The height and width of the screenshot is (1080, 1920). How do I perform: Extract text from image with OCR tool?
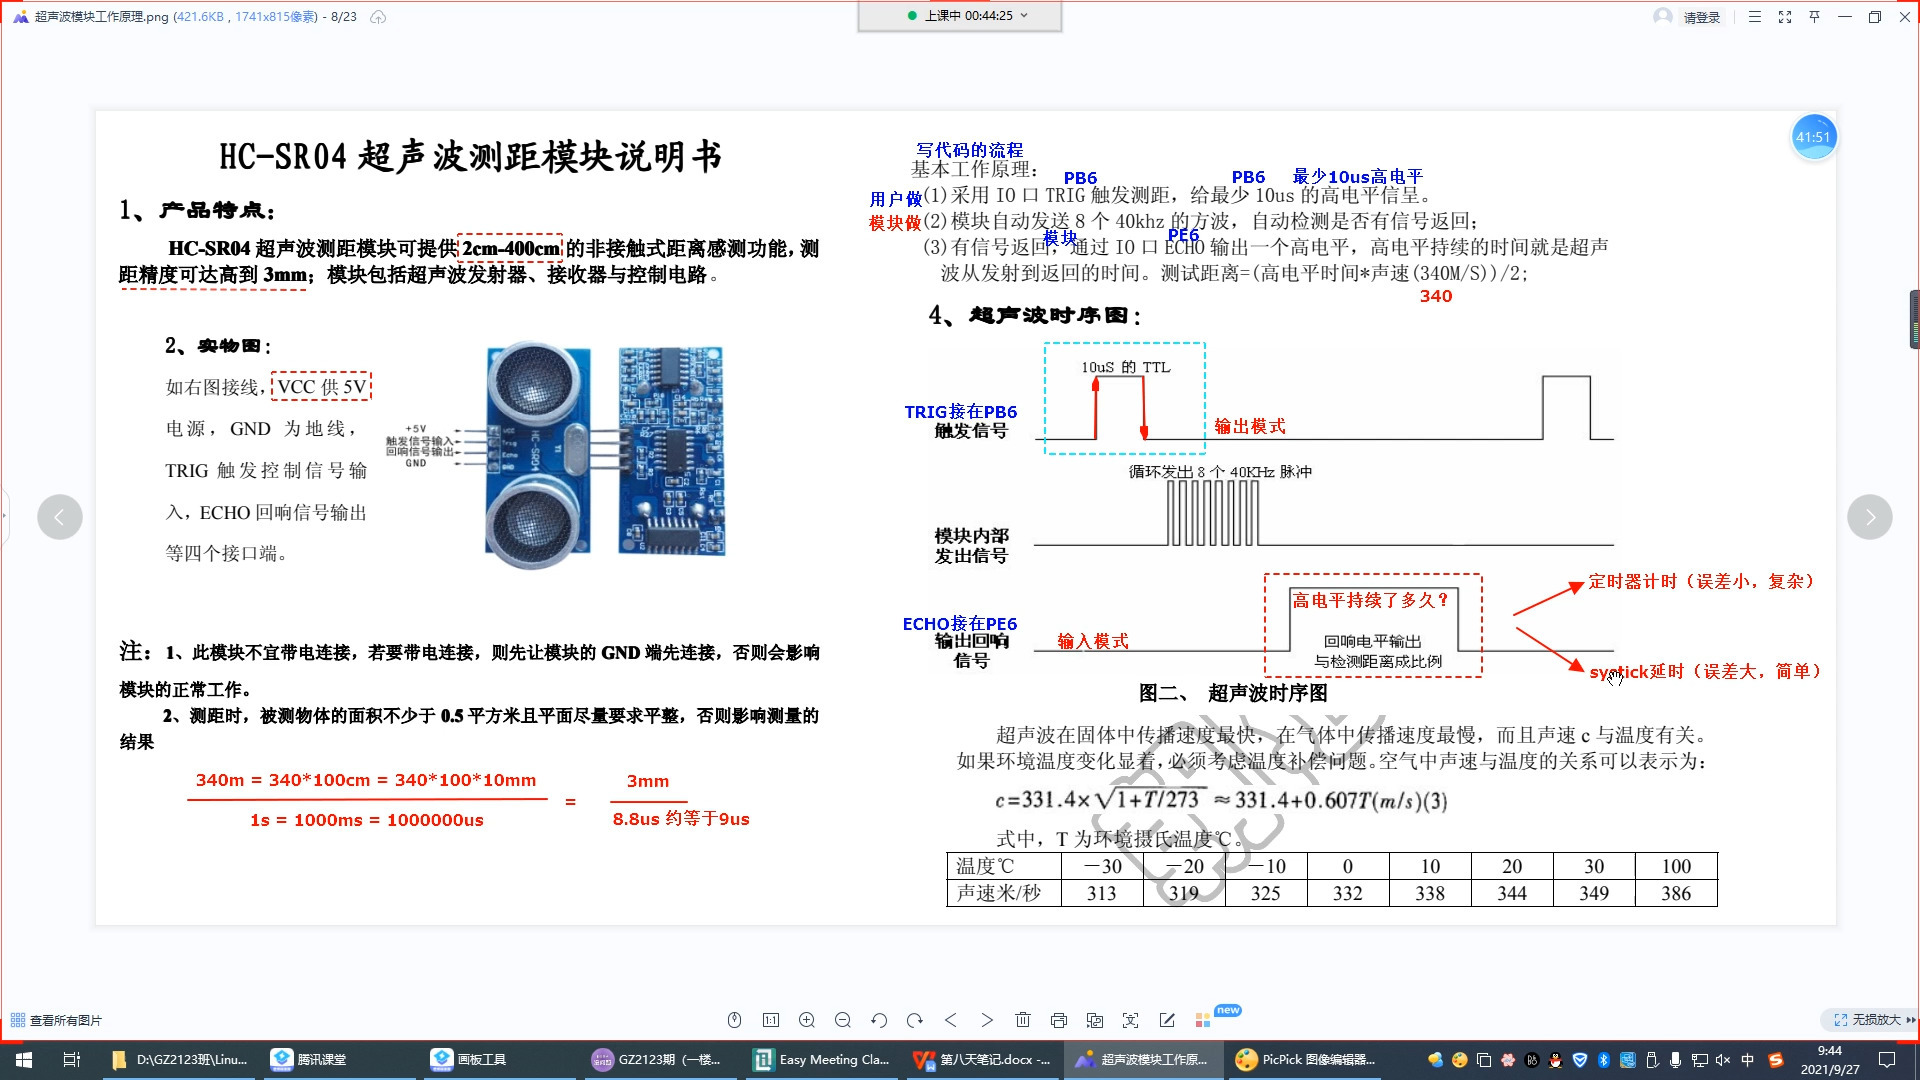point(1131,1019)
